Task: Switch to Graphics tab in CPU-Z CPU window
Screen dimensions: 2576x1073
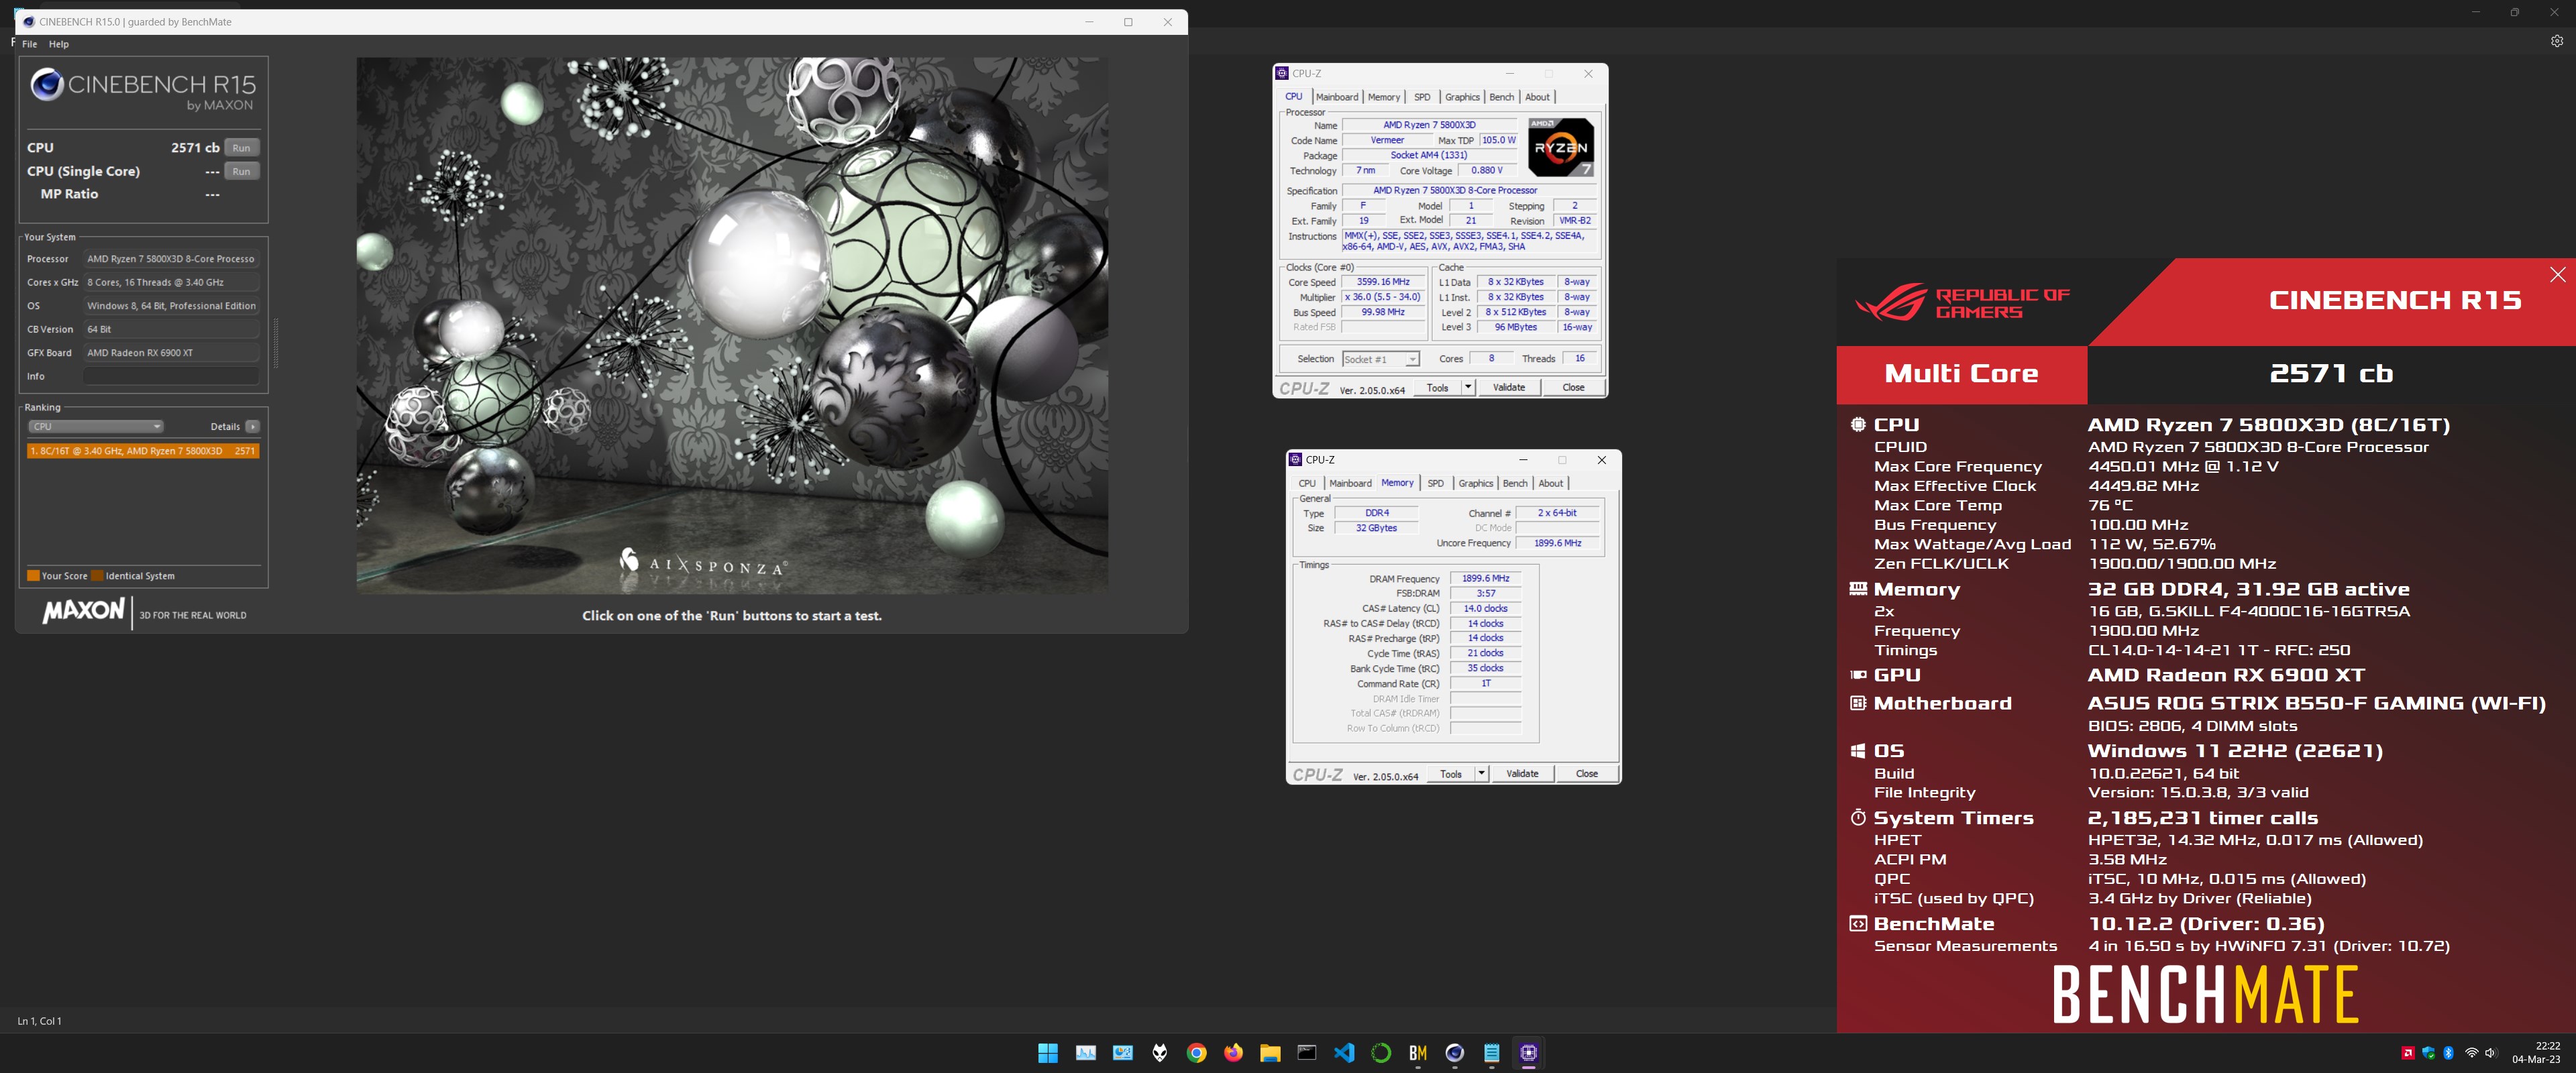Action: [x=1462, y=97]
